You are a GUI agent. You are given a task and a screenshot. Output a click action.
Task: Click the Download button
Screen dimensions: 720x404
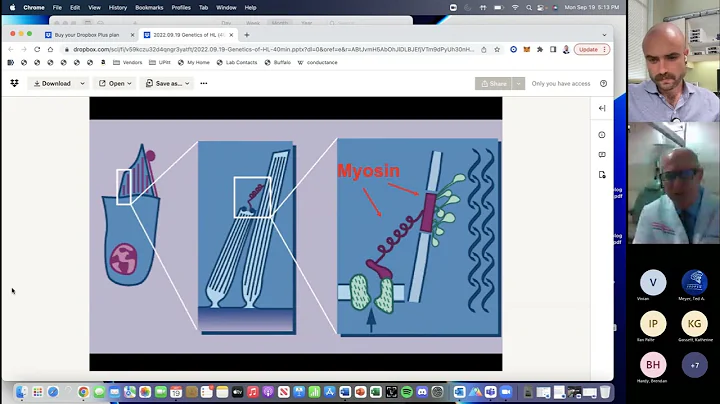pos(52,84)
